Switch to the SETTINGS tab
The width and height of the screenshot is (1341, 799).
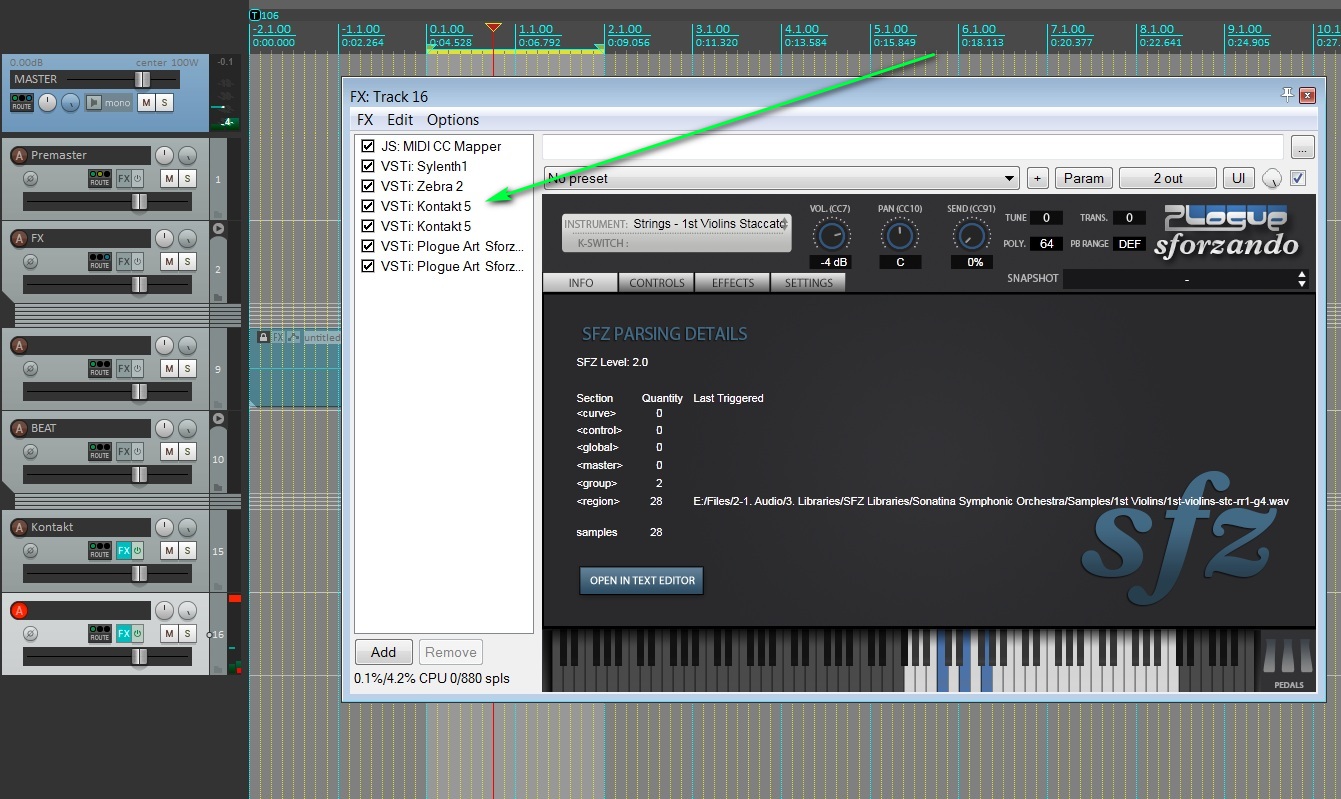[x=809, y=283]
